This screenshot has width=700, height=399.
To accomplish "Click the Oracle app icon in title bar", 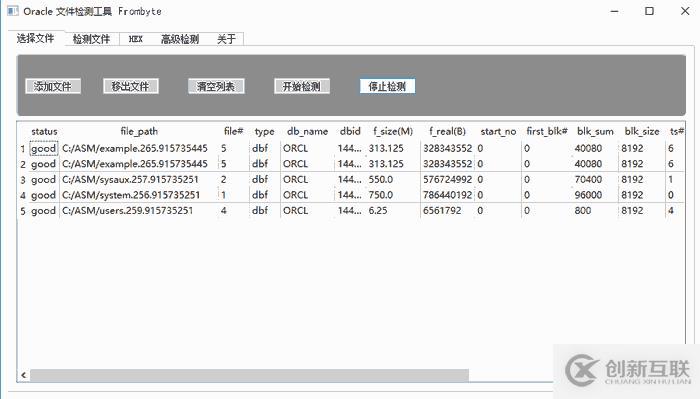I will click(x=13, y=11).
